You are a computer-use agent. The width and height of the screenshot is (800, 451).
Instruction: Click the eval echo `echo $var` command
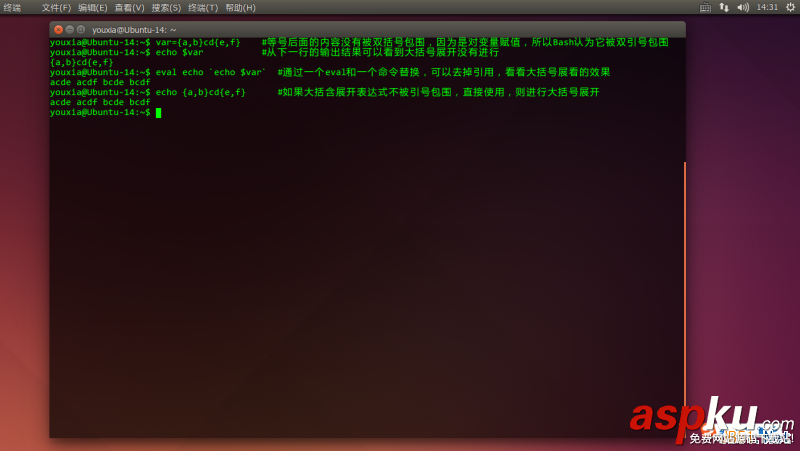pos(211,72)
